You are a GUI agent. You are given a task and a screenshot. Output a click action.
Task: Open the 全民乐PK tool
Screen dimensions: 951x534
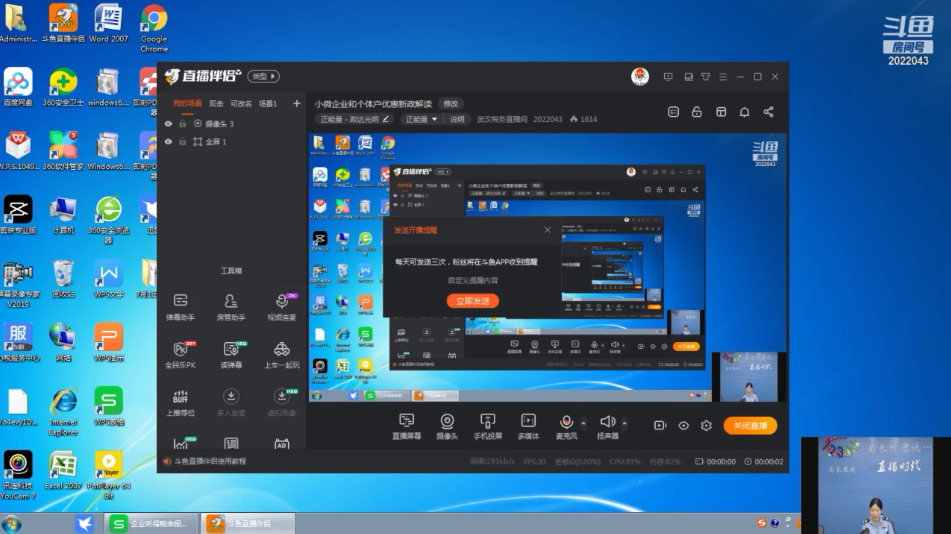click(x=180, y=354)
